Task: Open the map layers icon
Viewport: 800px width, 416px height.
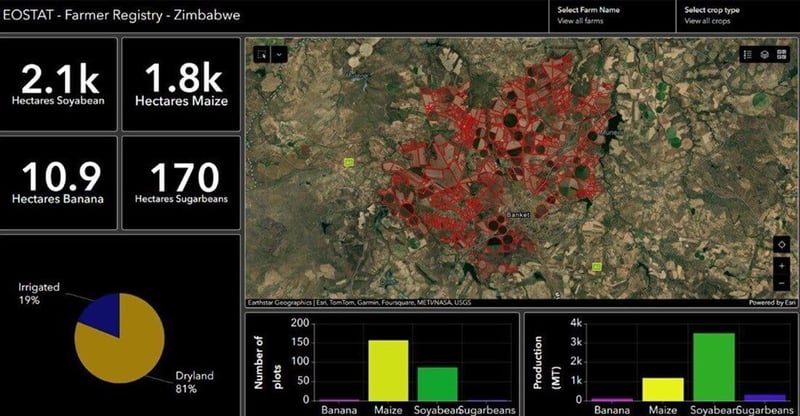Action: tap(764, 54)
